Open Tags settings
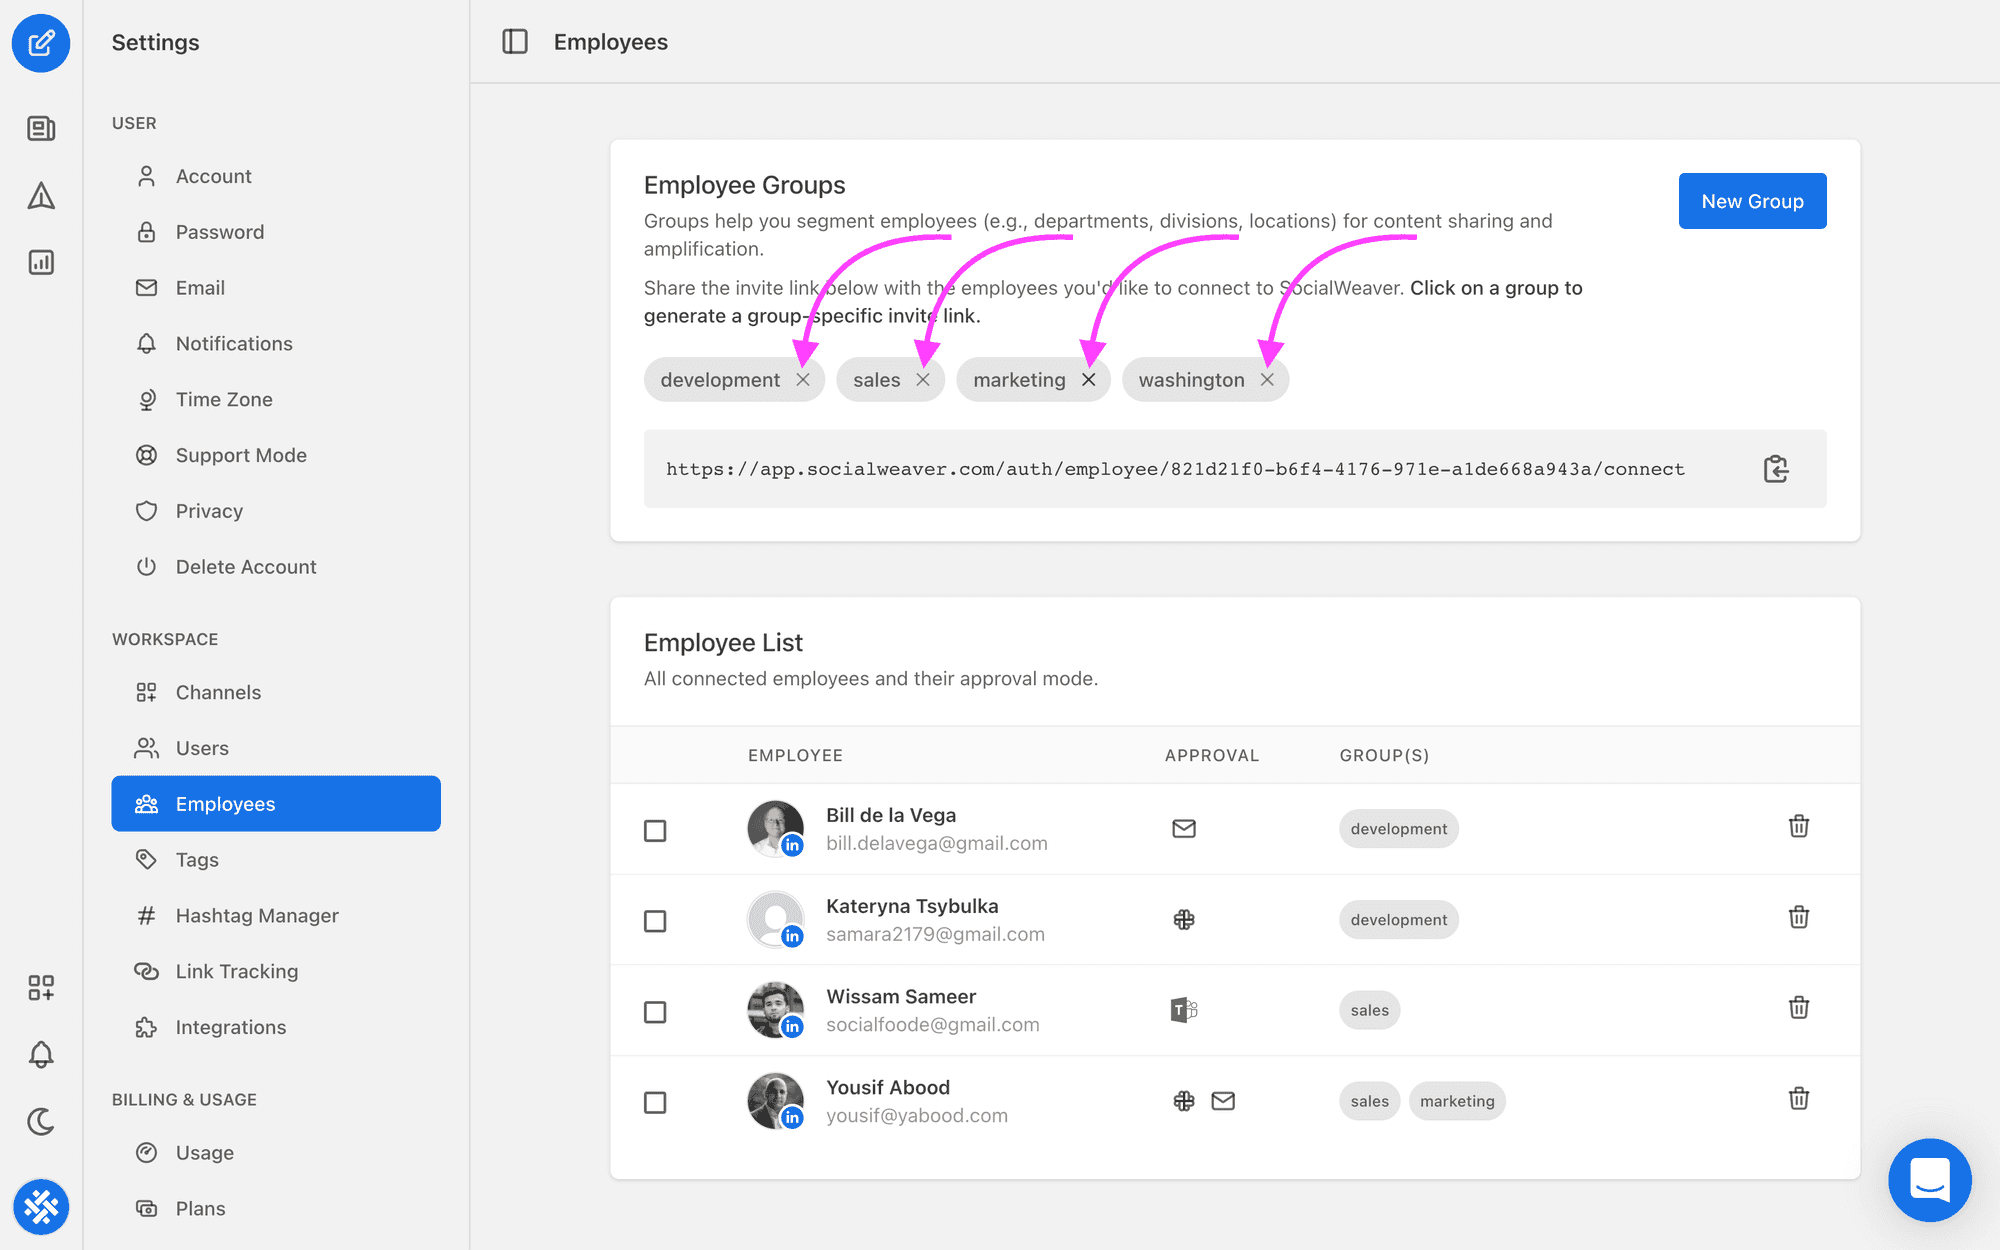 tap(276, 860)
